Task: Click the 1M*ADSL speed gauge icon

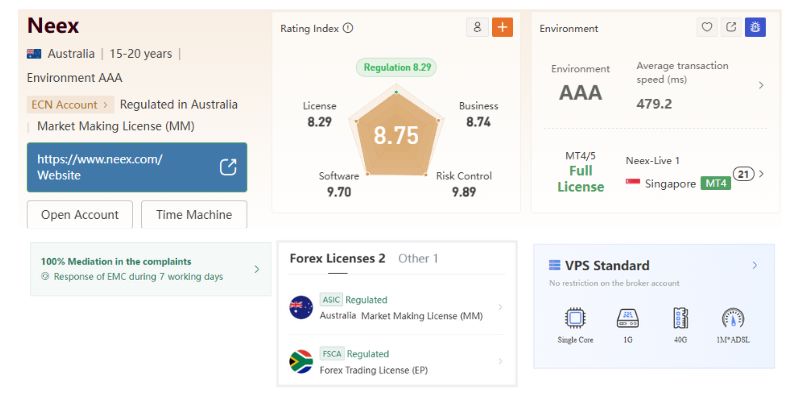Action: click(733, 319)
